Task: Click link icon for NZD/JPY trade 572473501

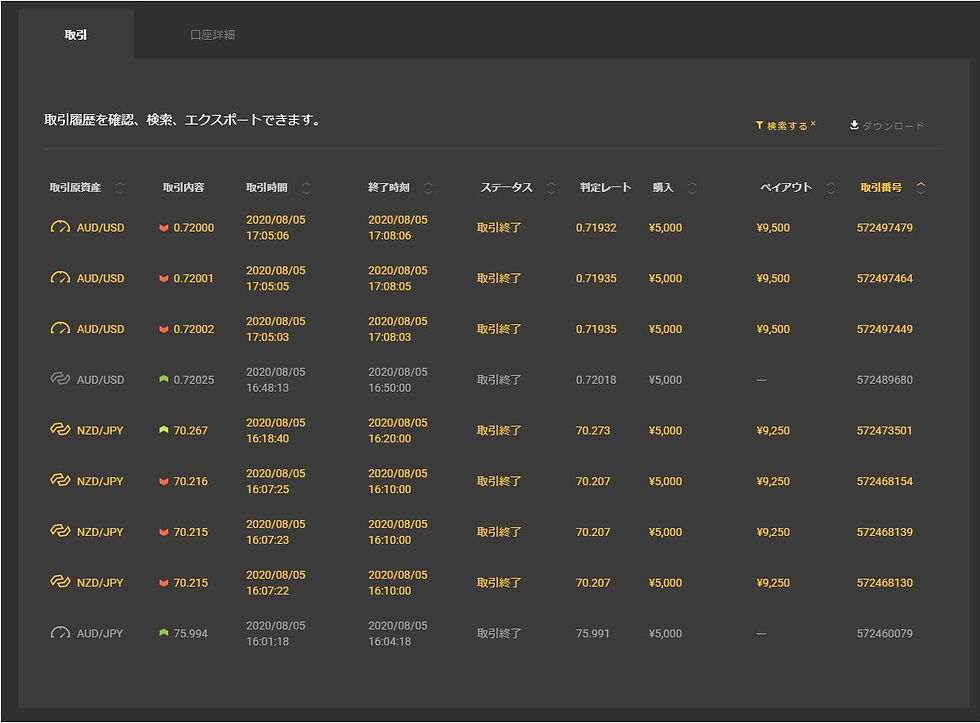Action: pos(60,429)
